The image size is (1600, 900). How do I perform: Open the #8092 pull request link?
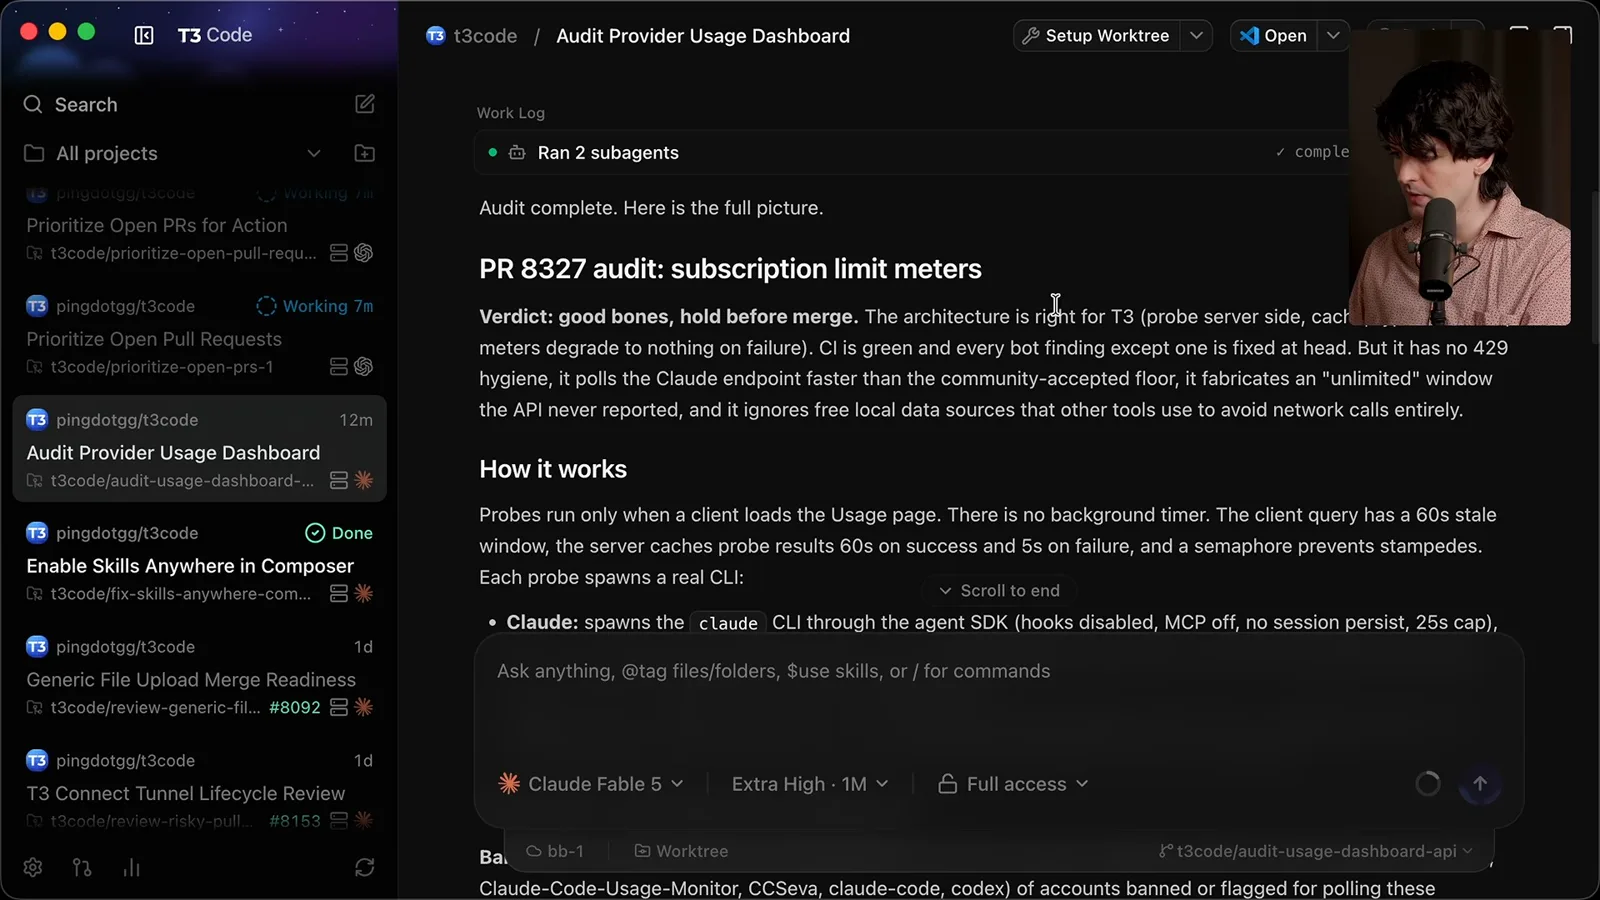pyautogui.click(x=295, y=707)
